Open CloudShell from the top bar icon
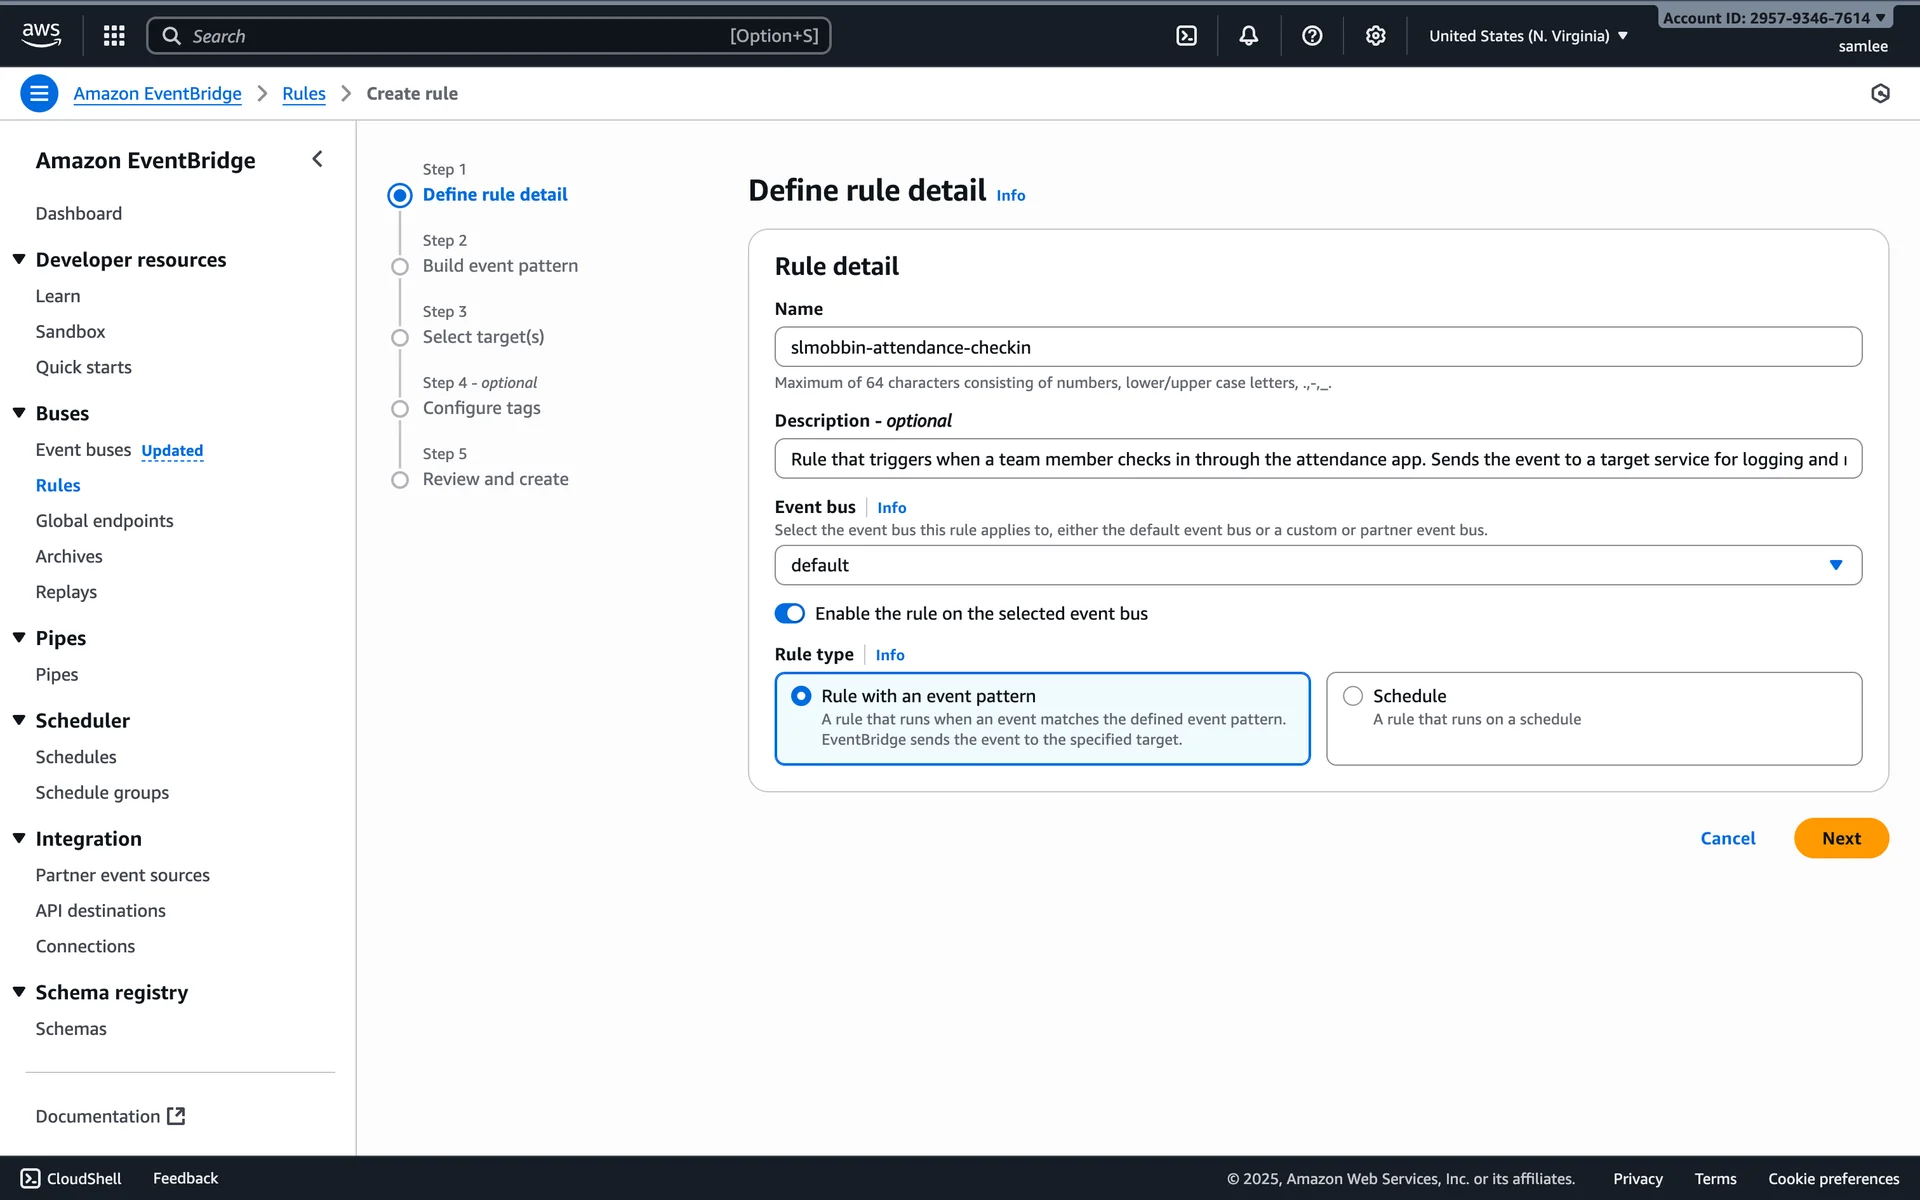Viewport: 1920px width, 1200px height. (1186, 36)
